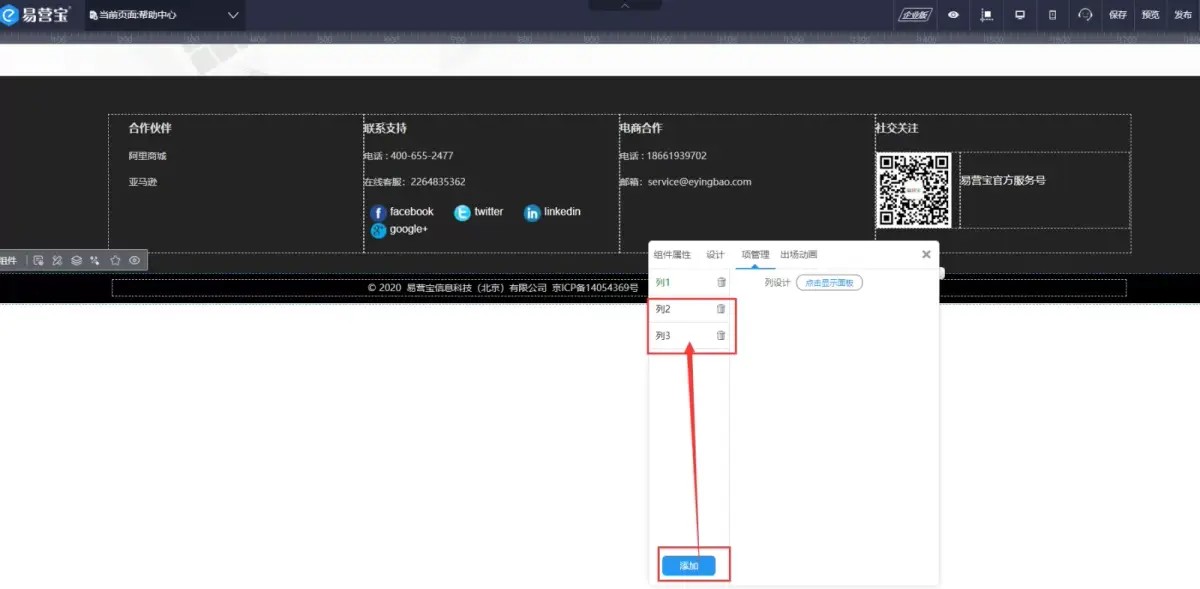Viewport: 1200px width, 589px height.
Task: Click the blue 添加 button
Action: tap(688, 566)
